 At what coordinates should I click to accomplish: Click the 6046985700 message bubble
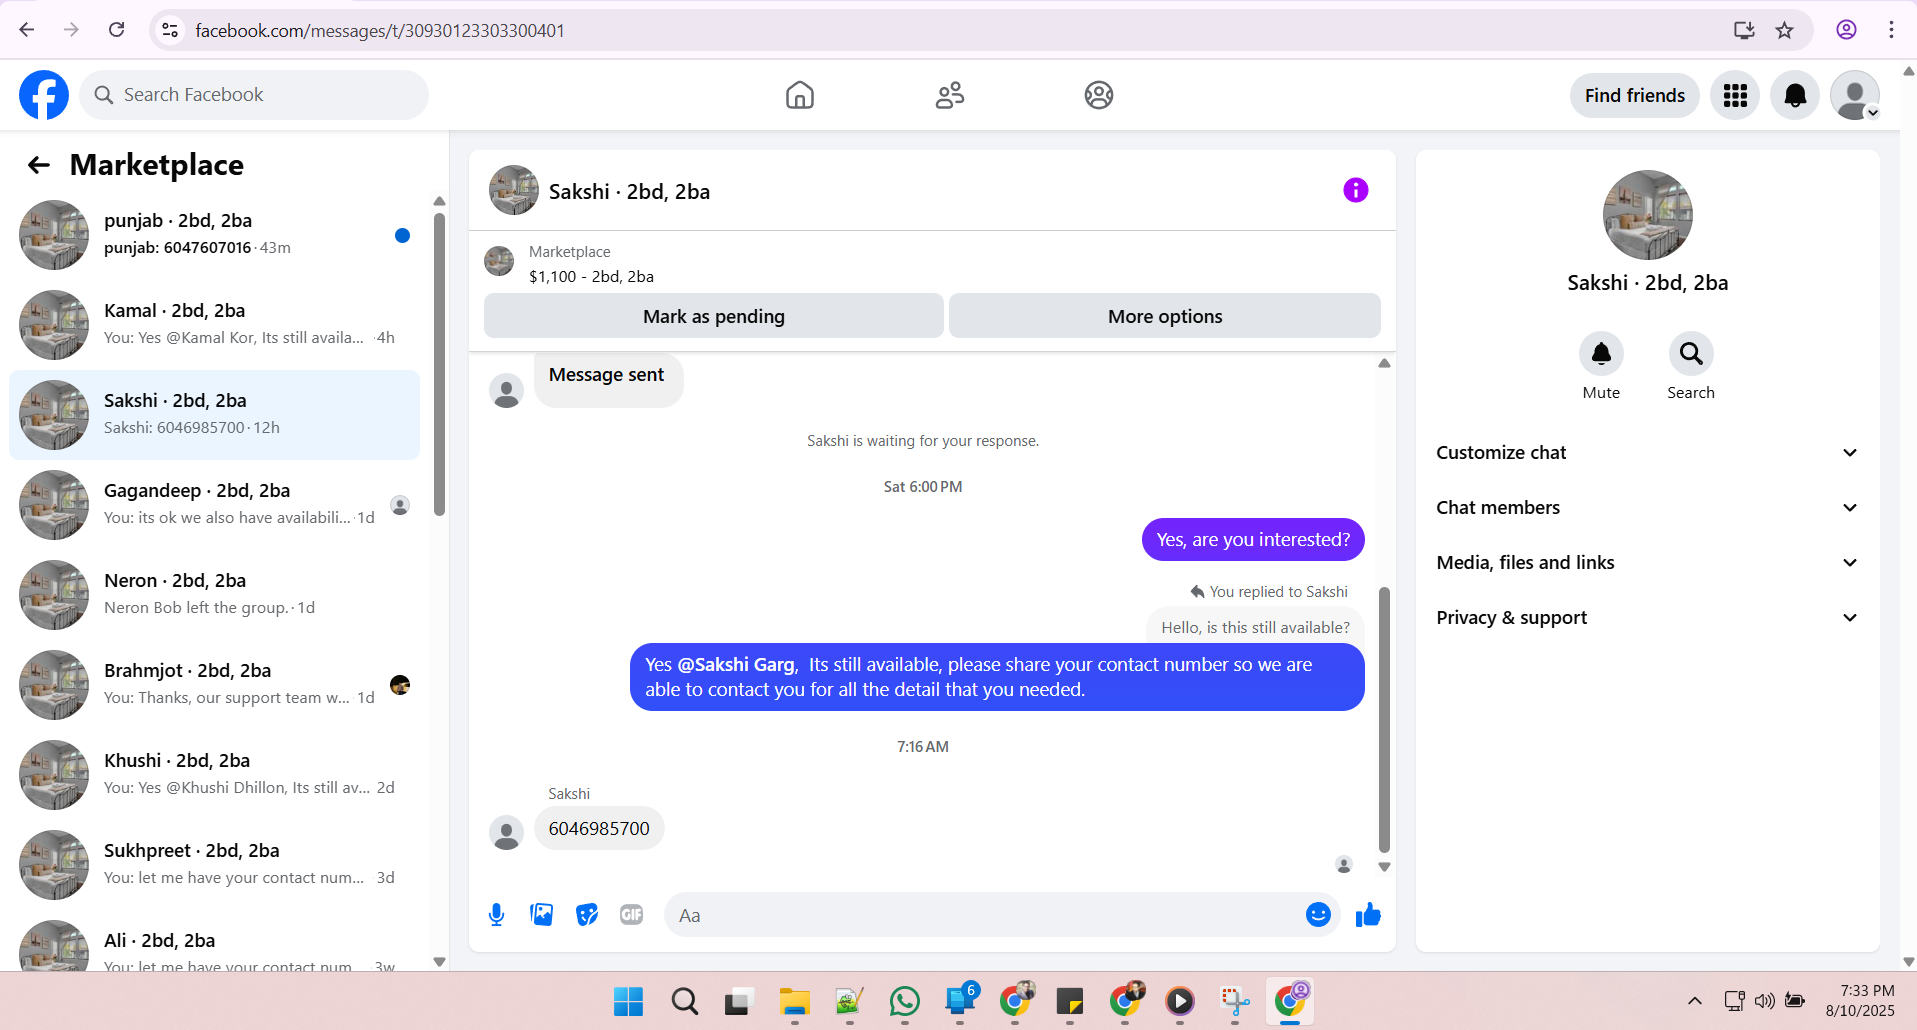point(599,828)
